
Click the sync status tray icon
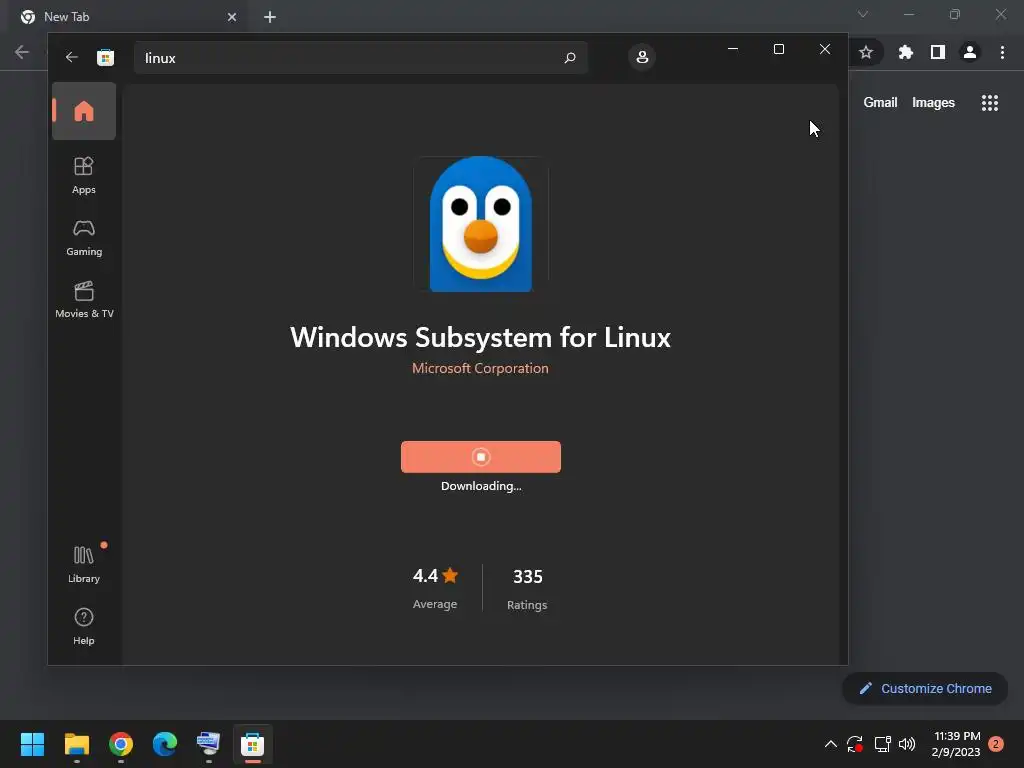[x=855, y=744]
